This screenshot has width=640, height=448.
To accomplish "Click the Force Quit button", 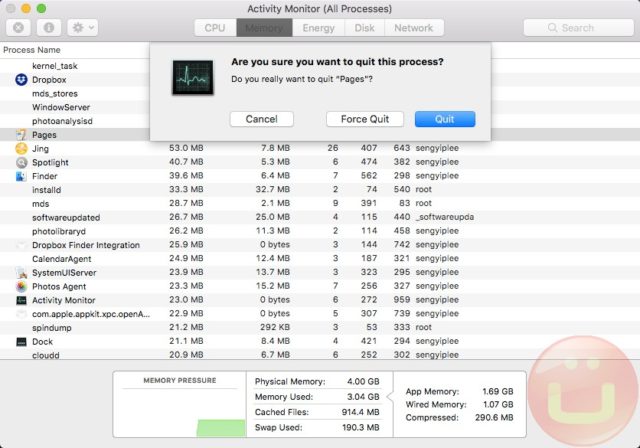I will coord(365,119).
